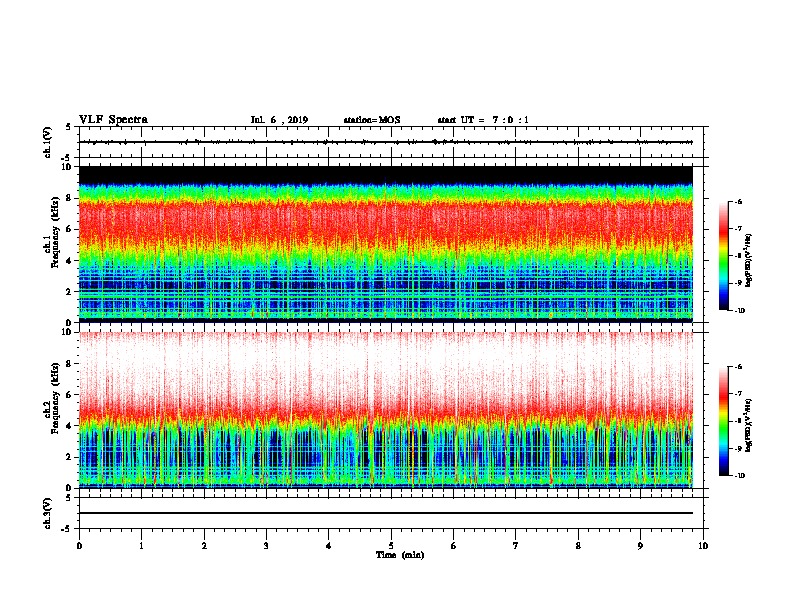Image resolution: width=792 pixels, height=612 pixels.
Task: Click the ch.1 color bar "log(PSD)" label
Action: 749,260
